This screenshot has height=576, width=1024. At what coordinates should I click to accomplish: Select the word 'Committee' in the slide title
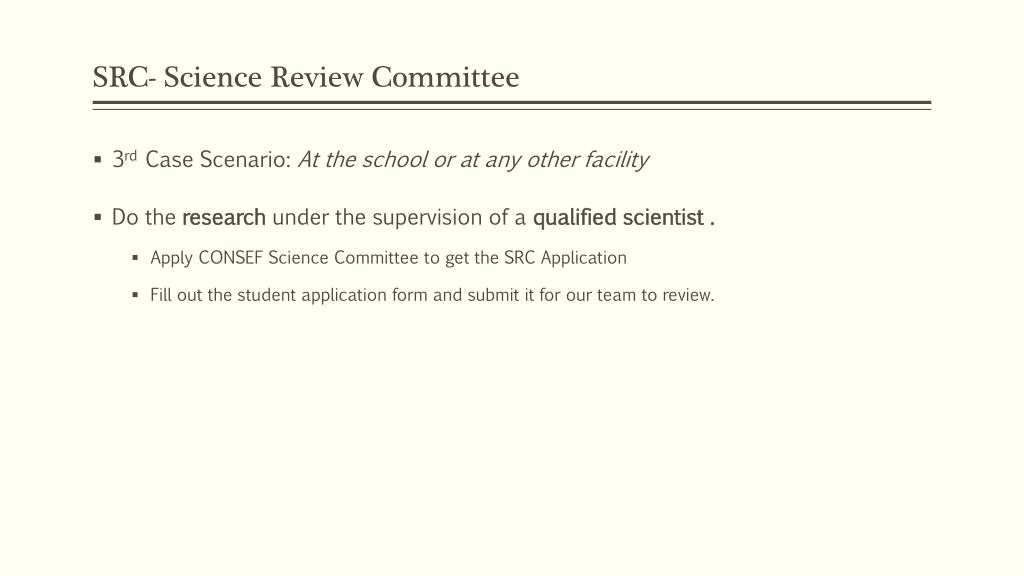[445, 78]
